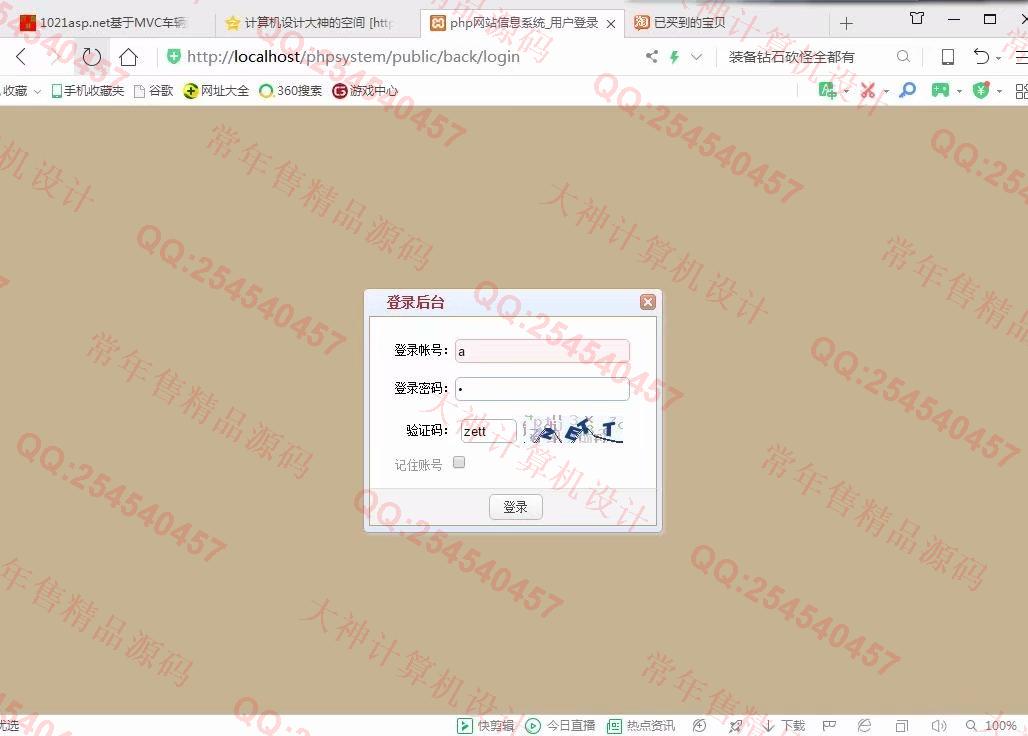Click the 登录帐号 input field
1028x736 pixels.
tap(542, 351)
